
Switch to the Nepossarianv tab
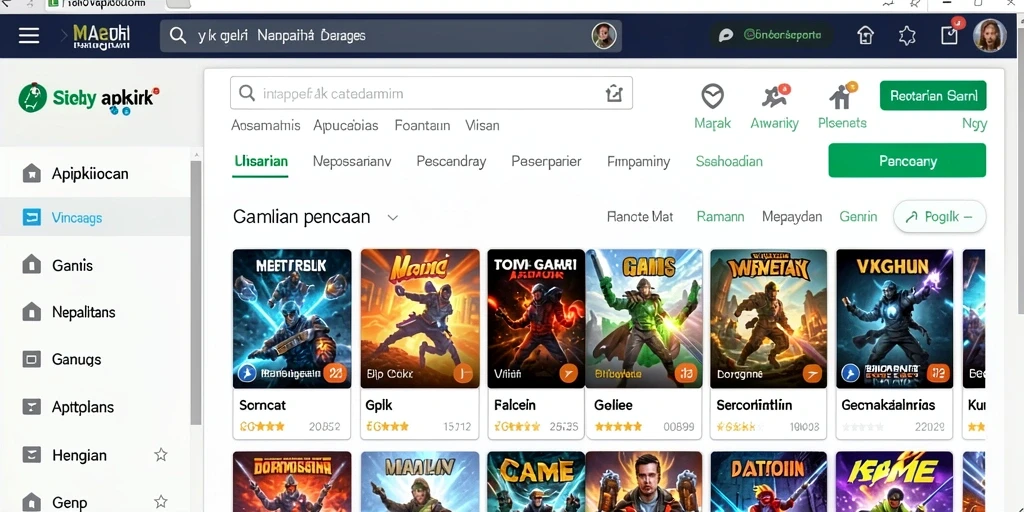pos(352,161)
